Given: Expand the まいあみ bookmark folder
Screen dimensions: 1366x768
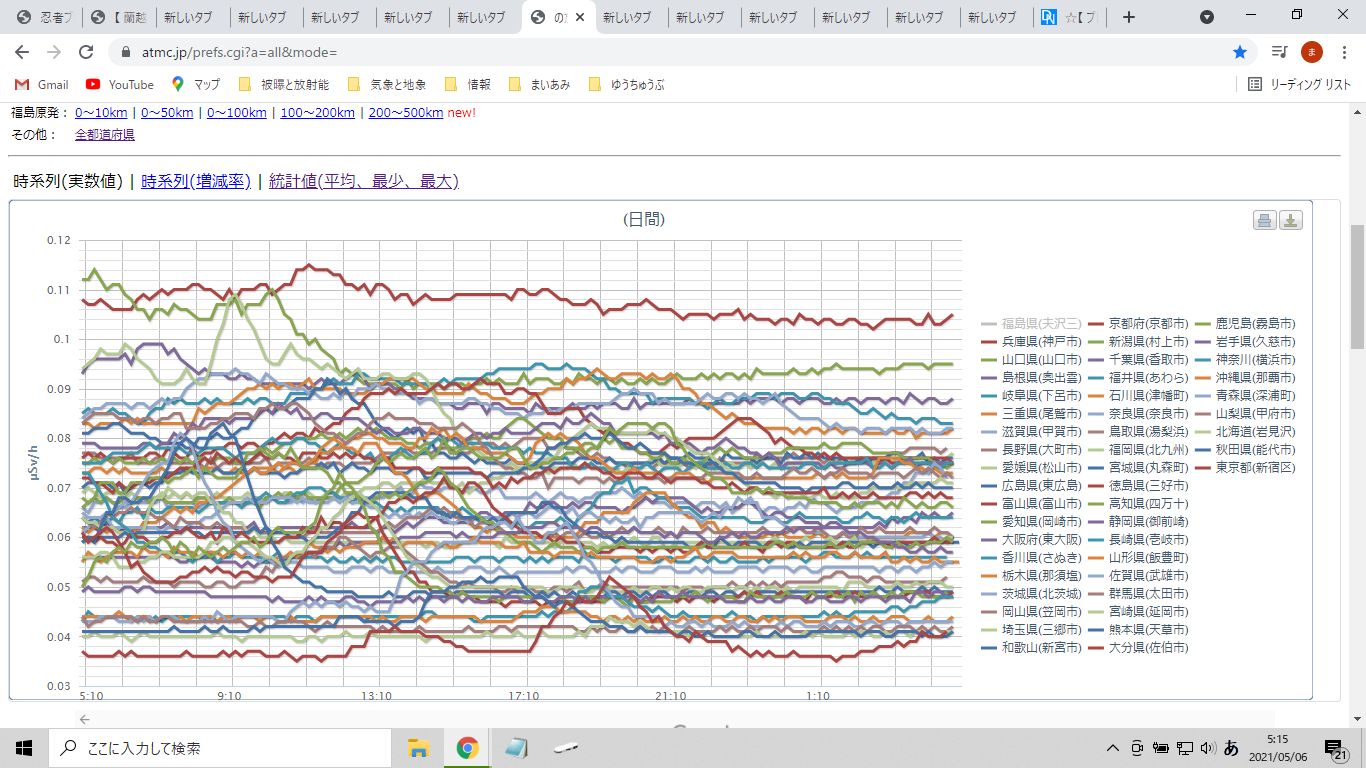Looking at the screenshot, I should (539, 85).
